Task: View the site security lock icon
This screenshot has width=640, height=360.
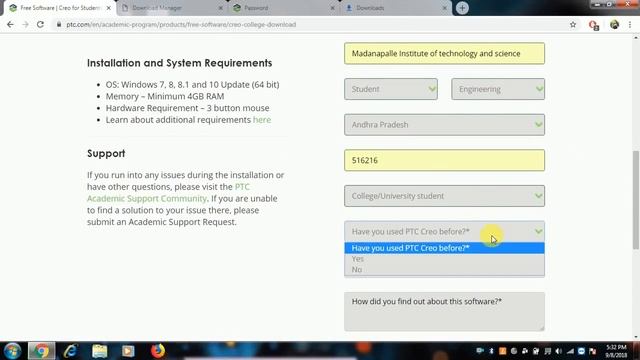Action: (59, 24)
